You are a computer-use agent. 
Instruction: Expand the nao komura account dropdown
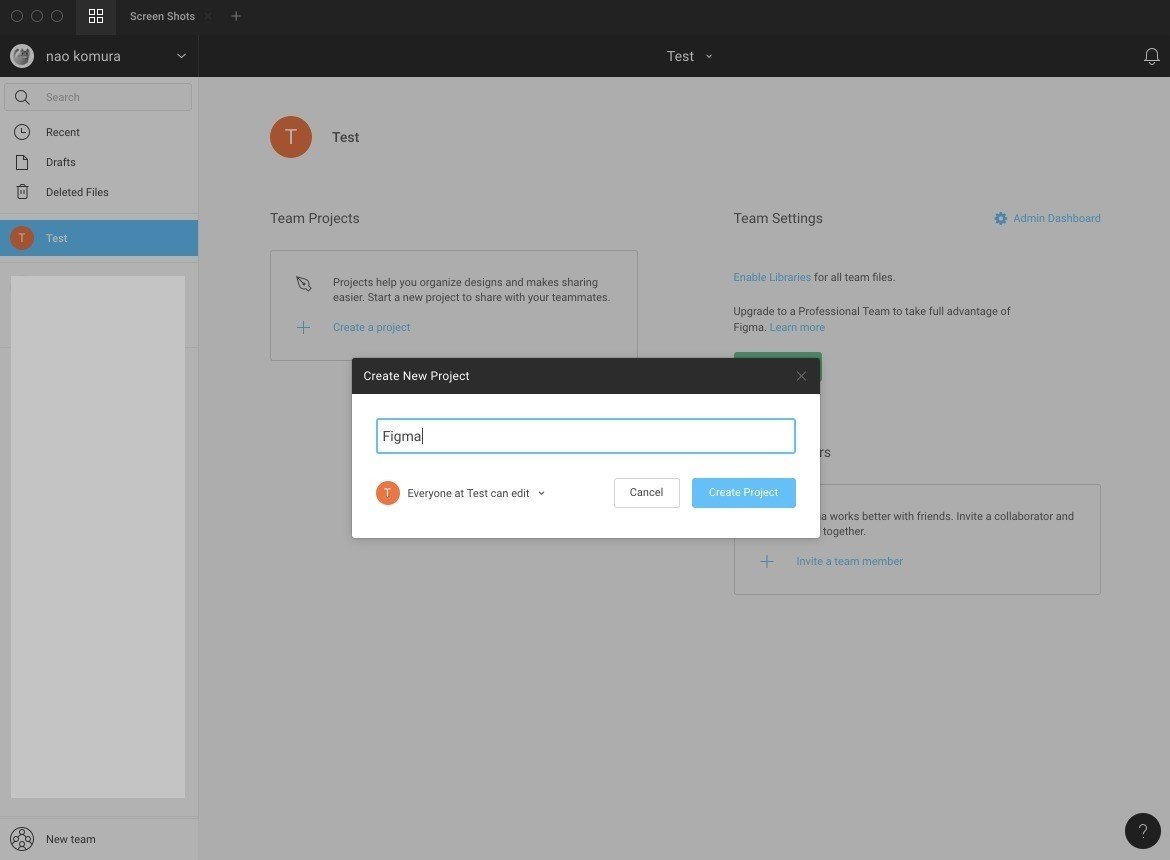(x=181, y=56)
